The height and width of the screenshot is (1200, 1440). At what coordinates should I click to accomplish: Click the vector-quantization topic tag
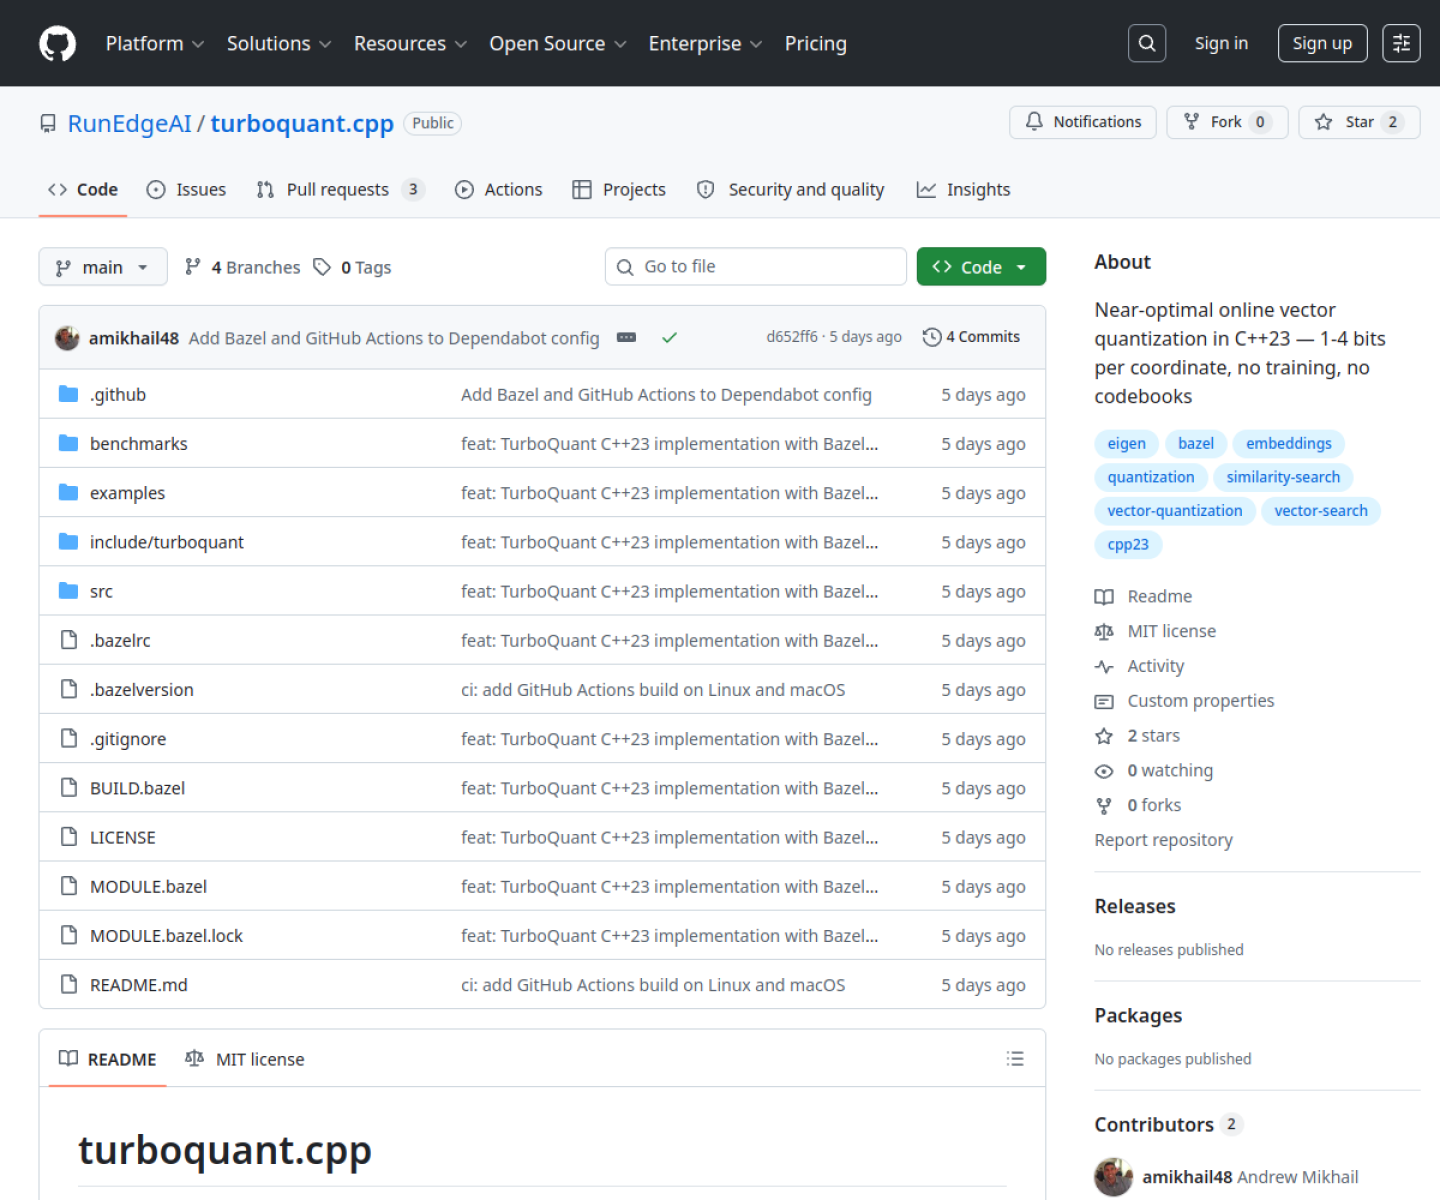pos(1175,511)
